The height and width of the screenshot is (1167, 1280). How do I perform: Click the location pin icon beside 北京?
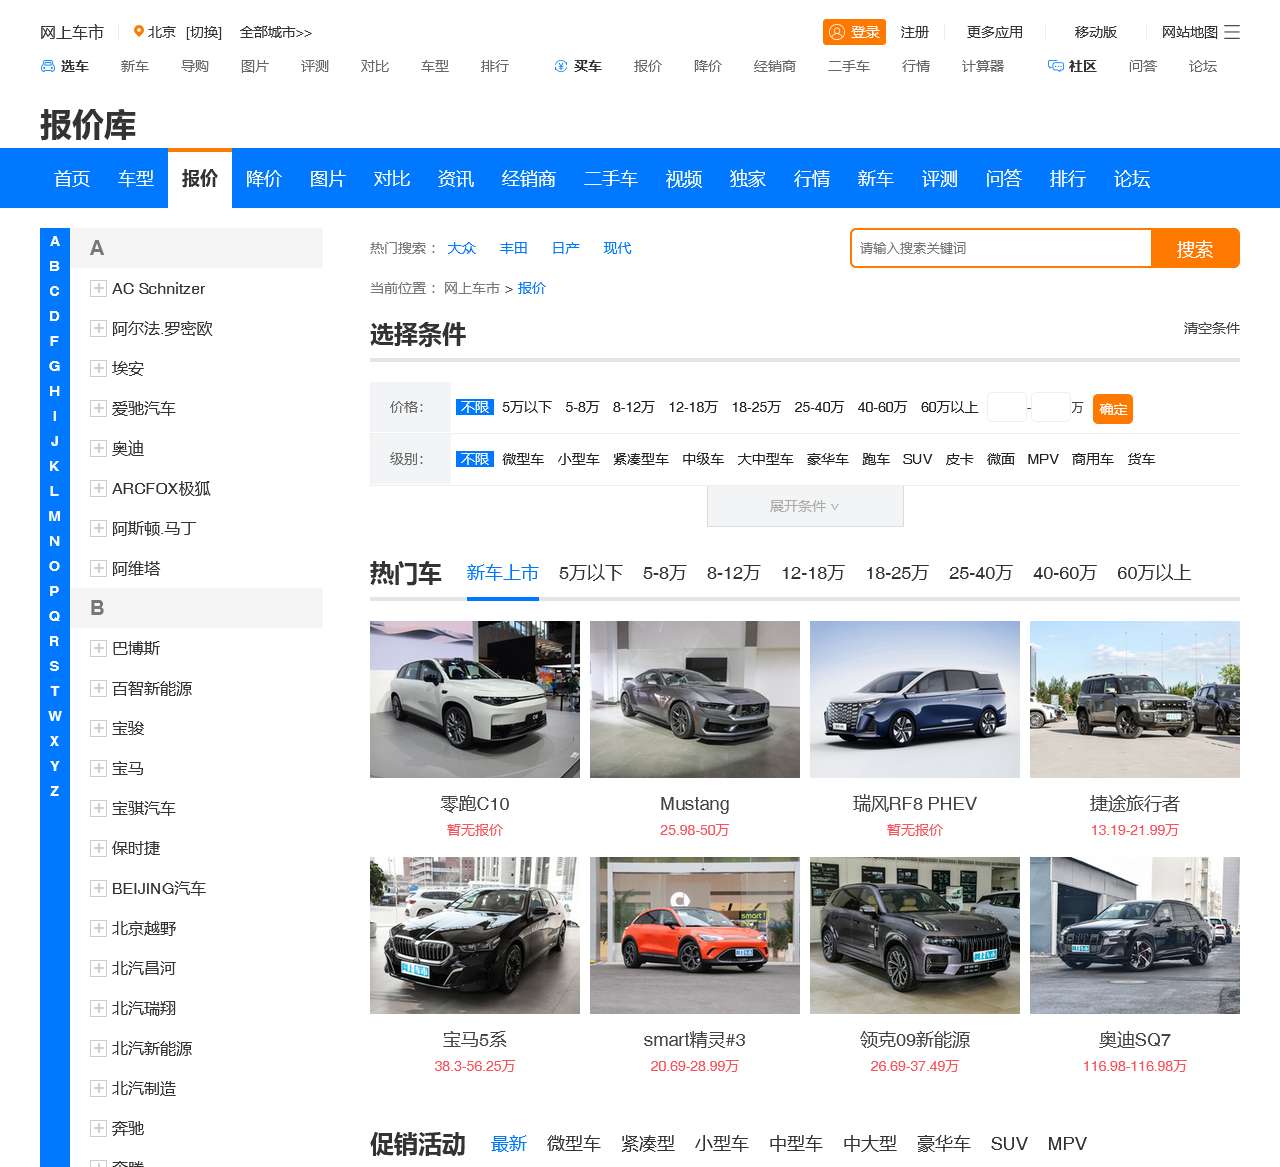pyautogui.click(x=139, y=32)
